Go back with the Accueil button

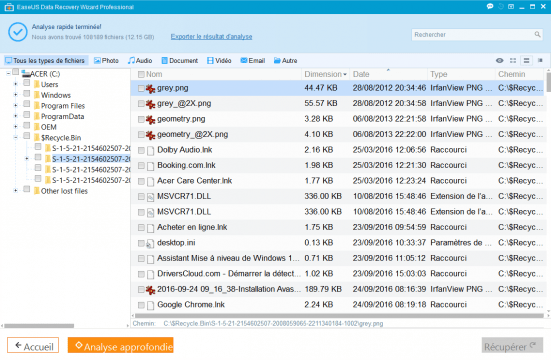point(33,346)
